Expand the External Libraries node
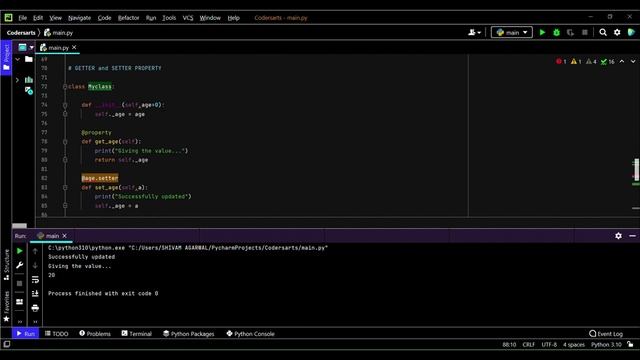Viewport: 640px width, 360px height. tap(17, 80)
